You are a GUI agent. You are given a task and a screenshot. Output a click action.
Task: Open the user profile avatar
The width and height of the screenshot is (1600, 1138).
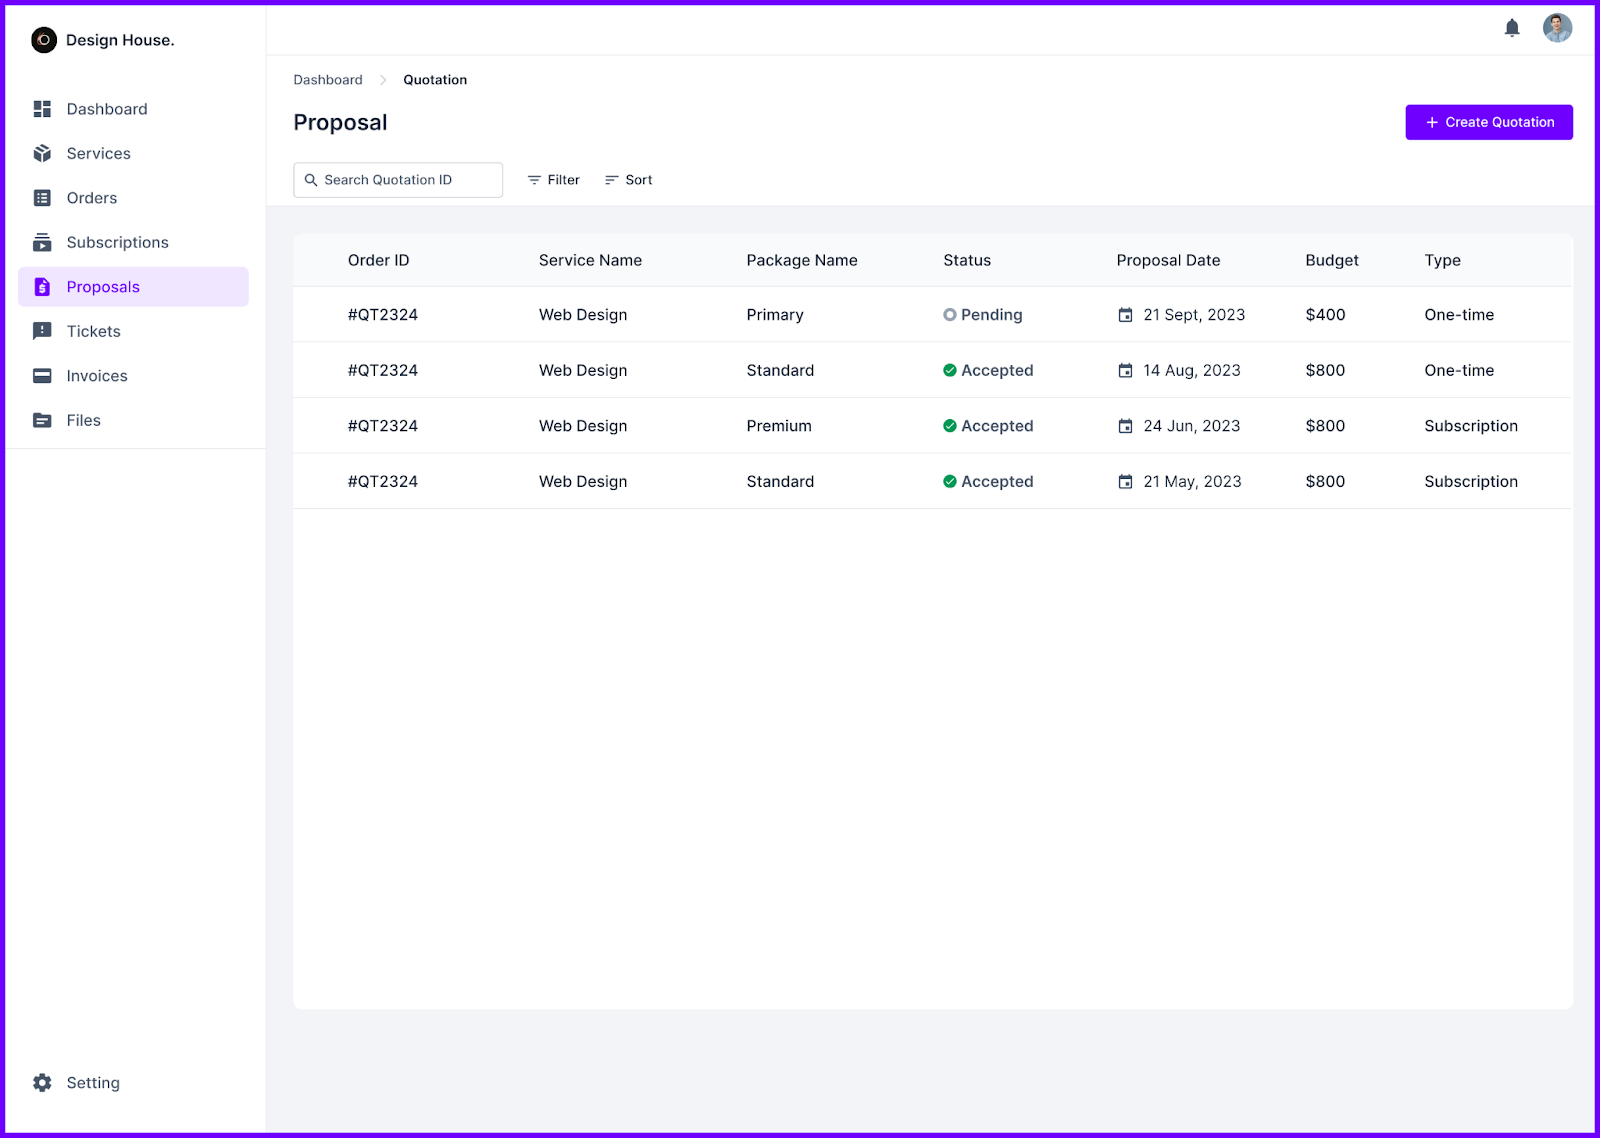[1557, 28]
